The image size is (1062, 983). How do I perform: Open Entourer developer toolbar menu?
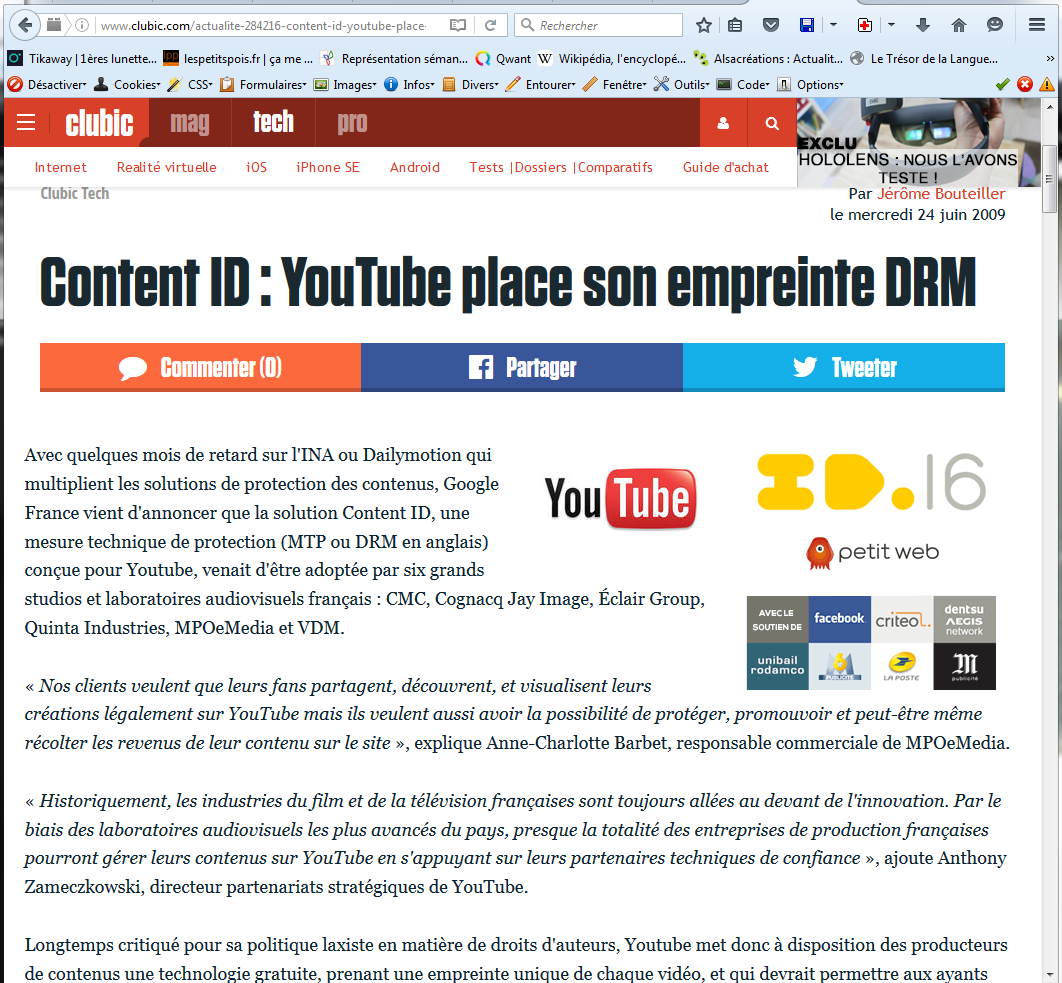pyautogui.click(x=540, y=85)
